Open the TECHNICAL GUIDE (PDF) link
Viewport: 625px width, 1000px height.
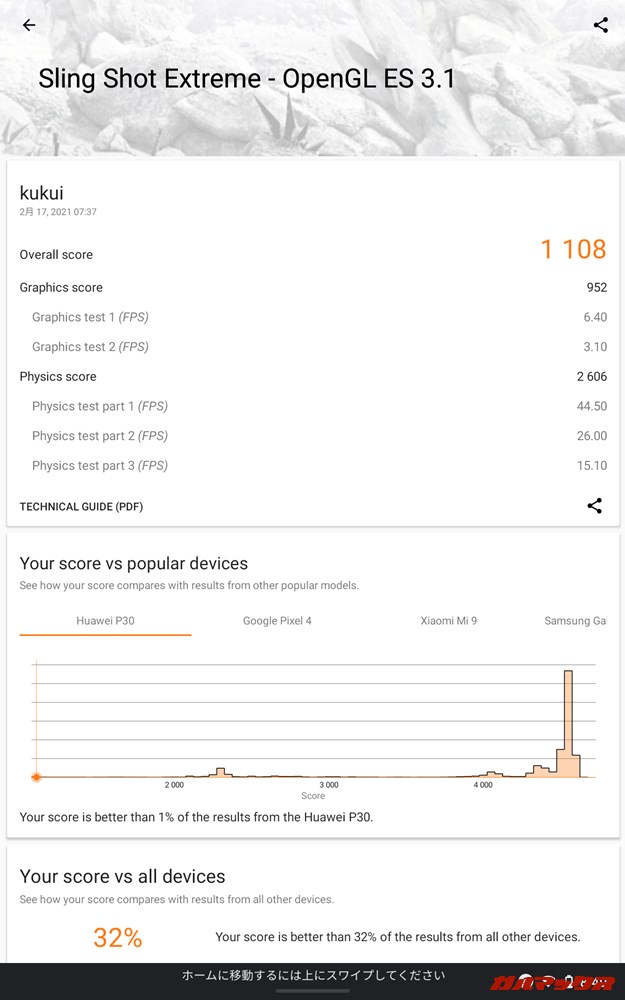coord(81,507)
